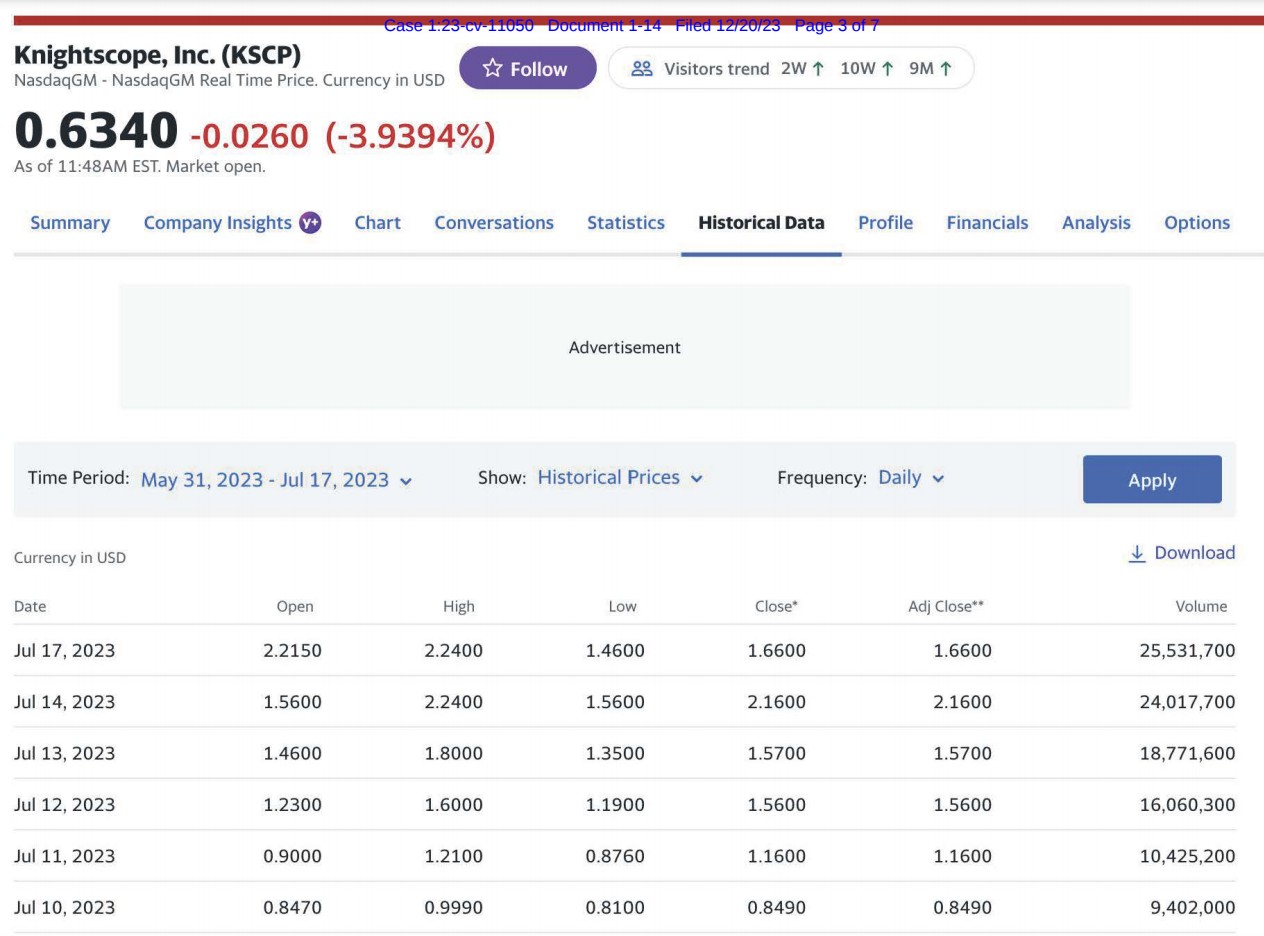Screen dimensions: 1264x936
Task: Open the Chart tab
Action: [x=377, y=223]
